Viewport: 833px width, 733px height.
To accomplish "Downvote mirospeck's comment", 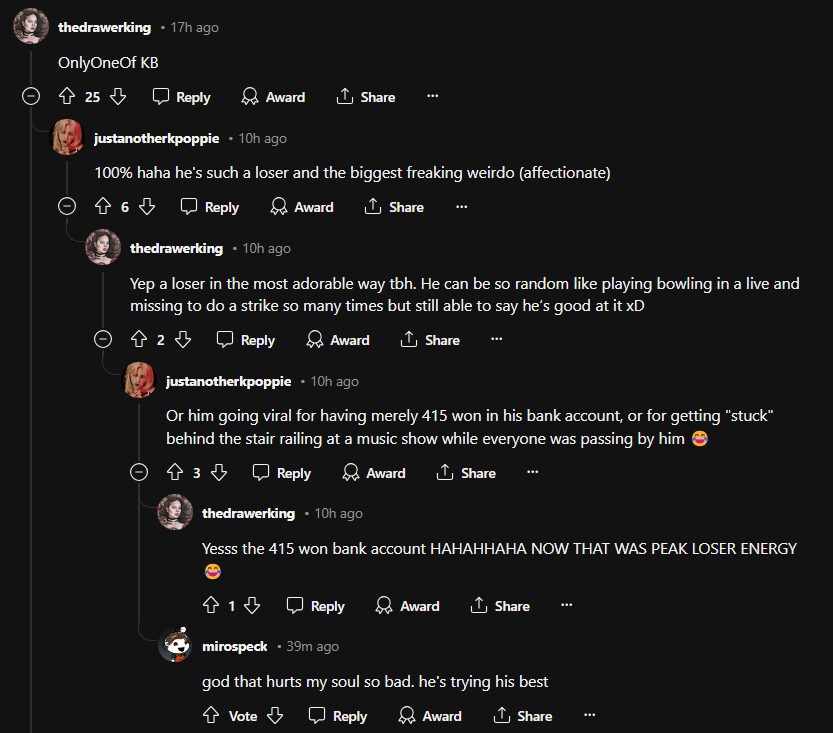I will (x=275, y=716).
